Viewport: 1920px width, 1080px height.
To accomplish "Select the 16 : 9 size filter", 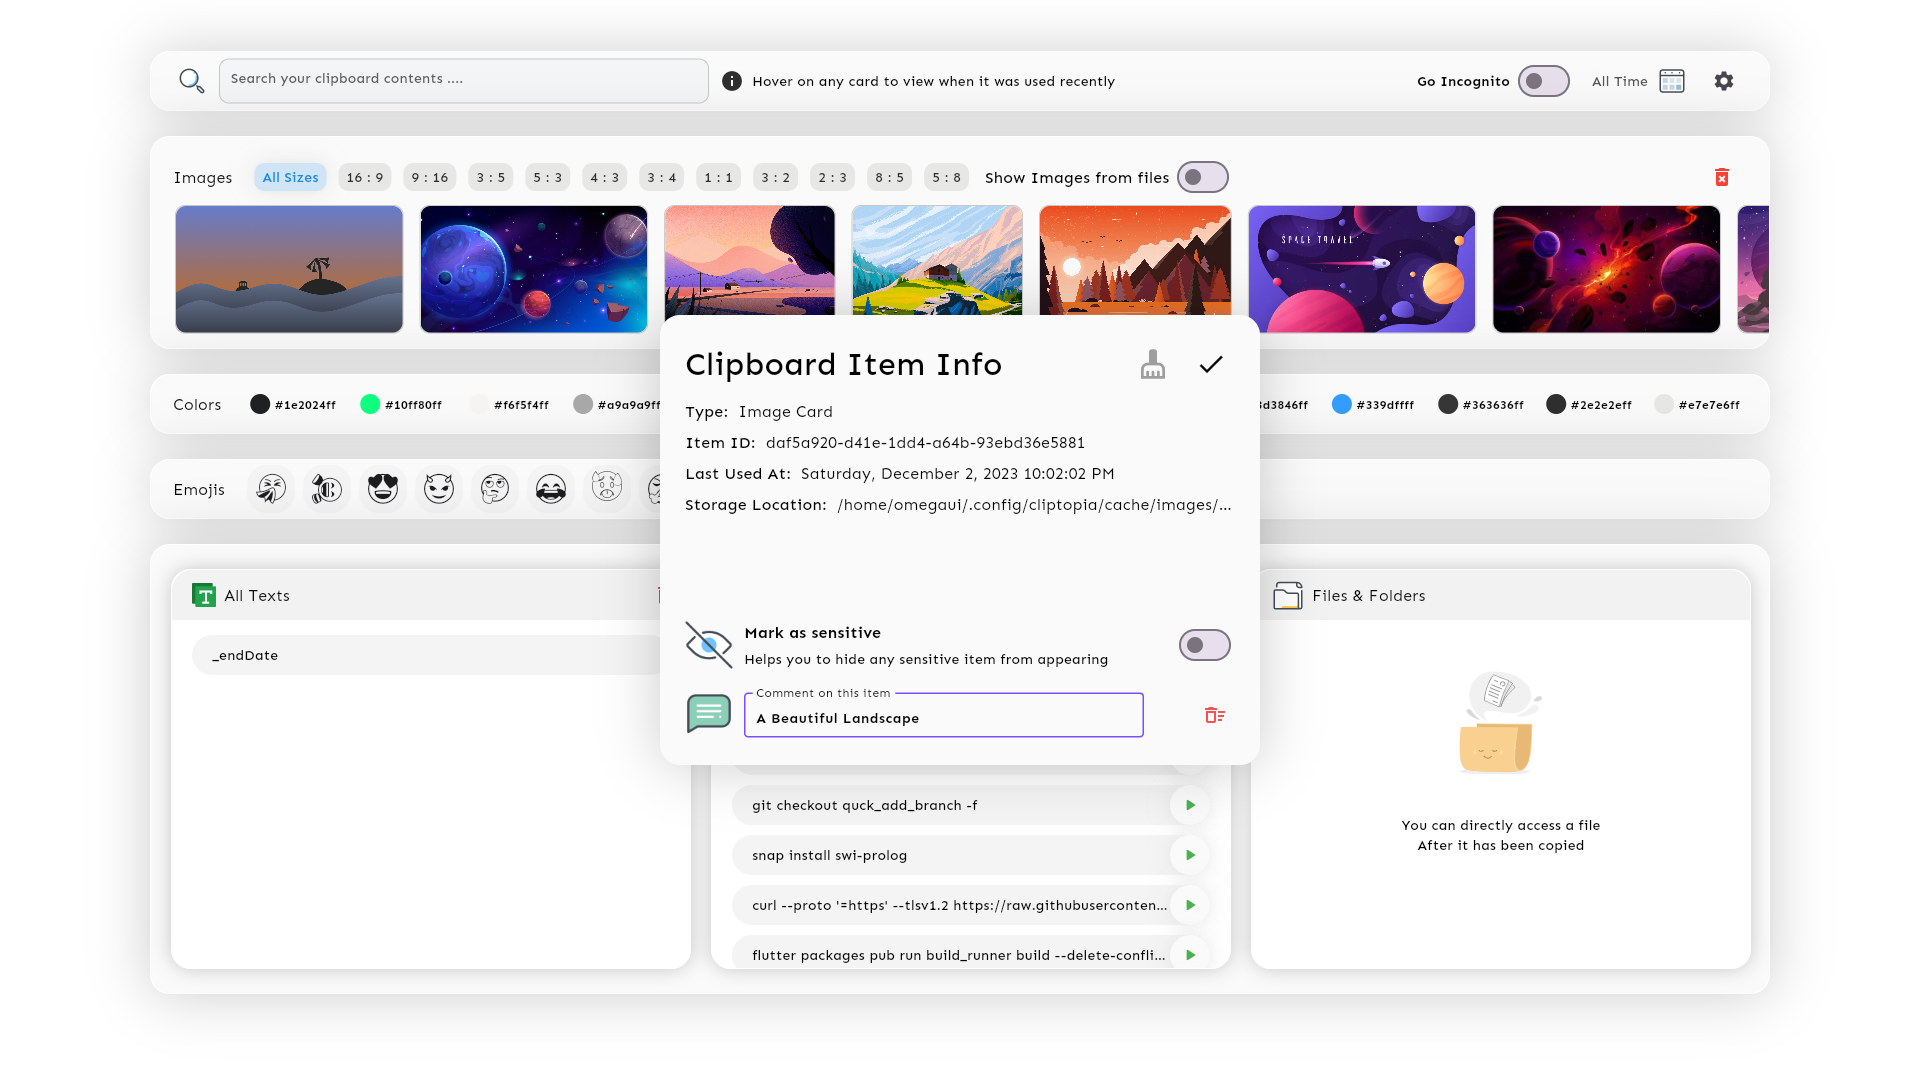I will 365,177.
